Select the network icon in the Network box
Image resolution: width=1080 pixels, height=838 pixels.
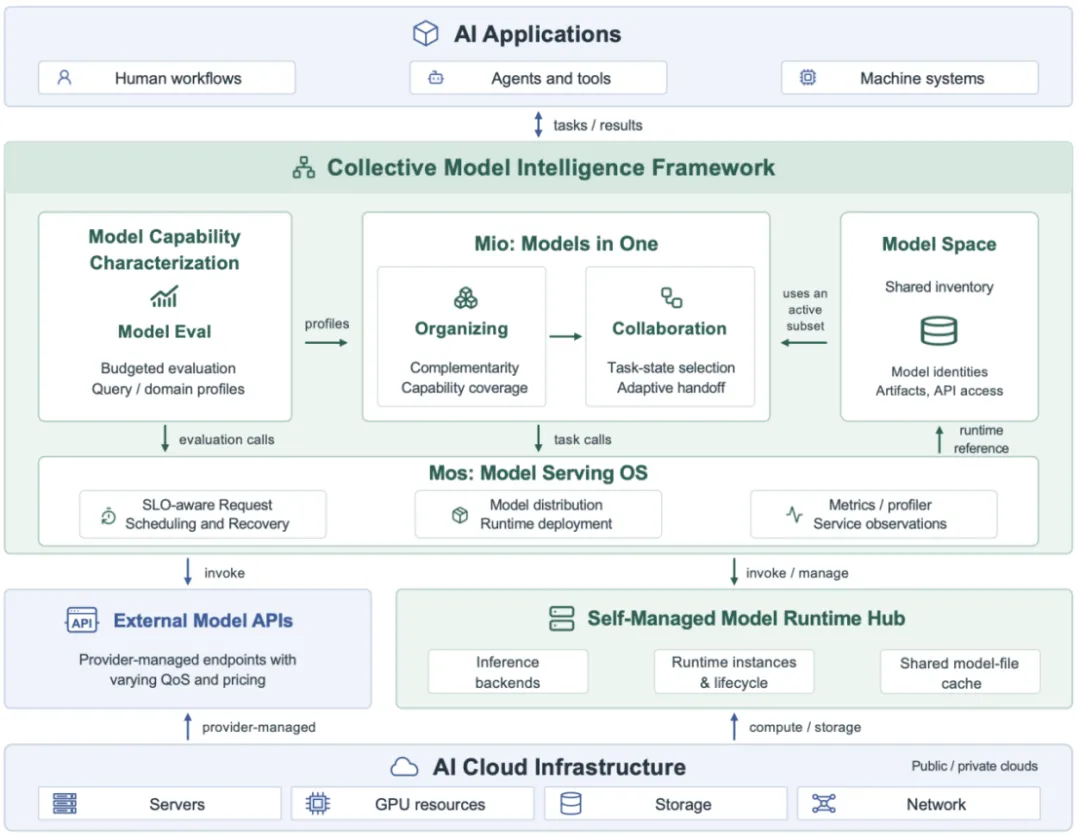824,804
